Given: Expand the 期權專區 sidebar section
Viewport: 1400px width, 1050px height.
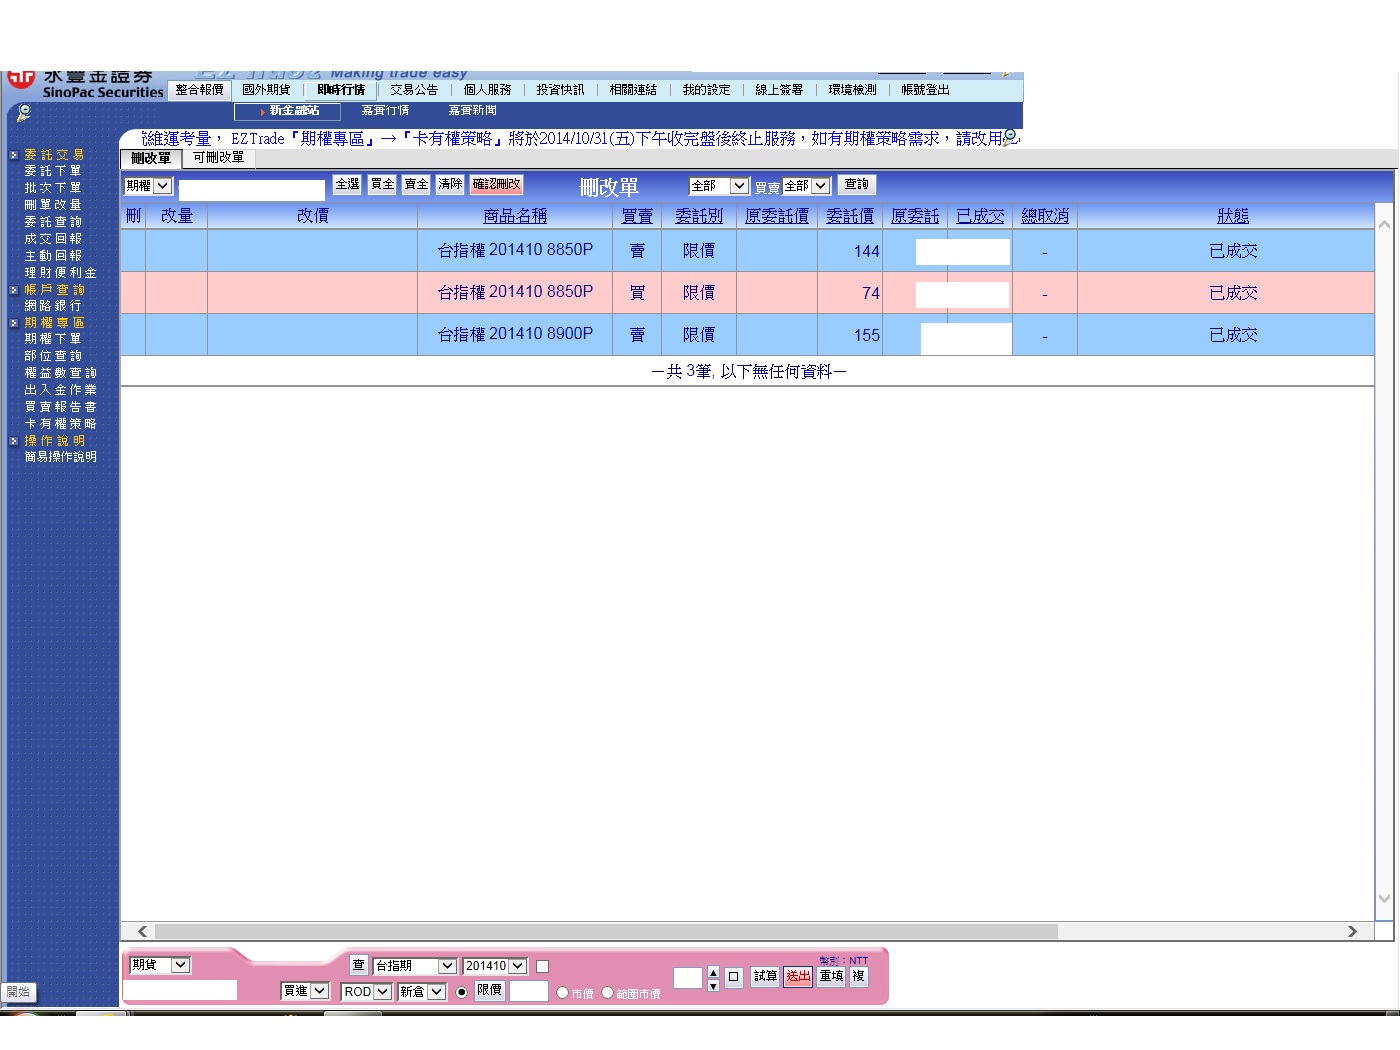Looking at the screenshot, I should 54,323.
